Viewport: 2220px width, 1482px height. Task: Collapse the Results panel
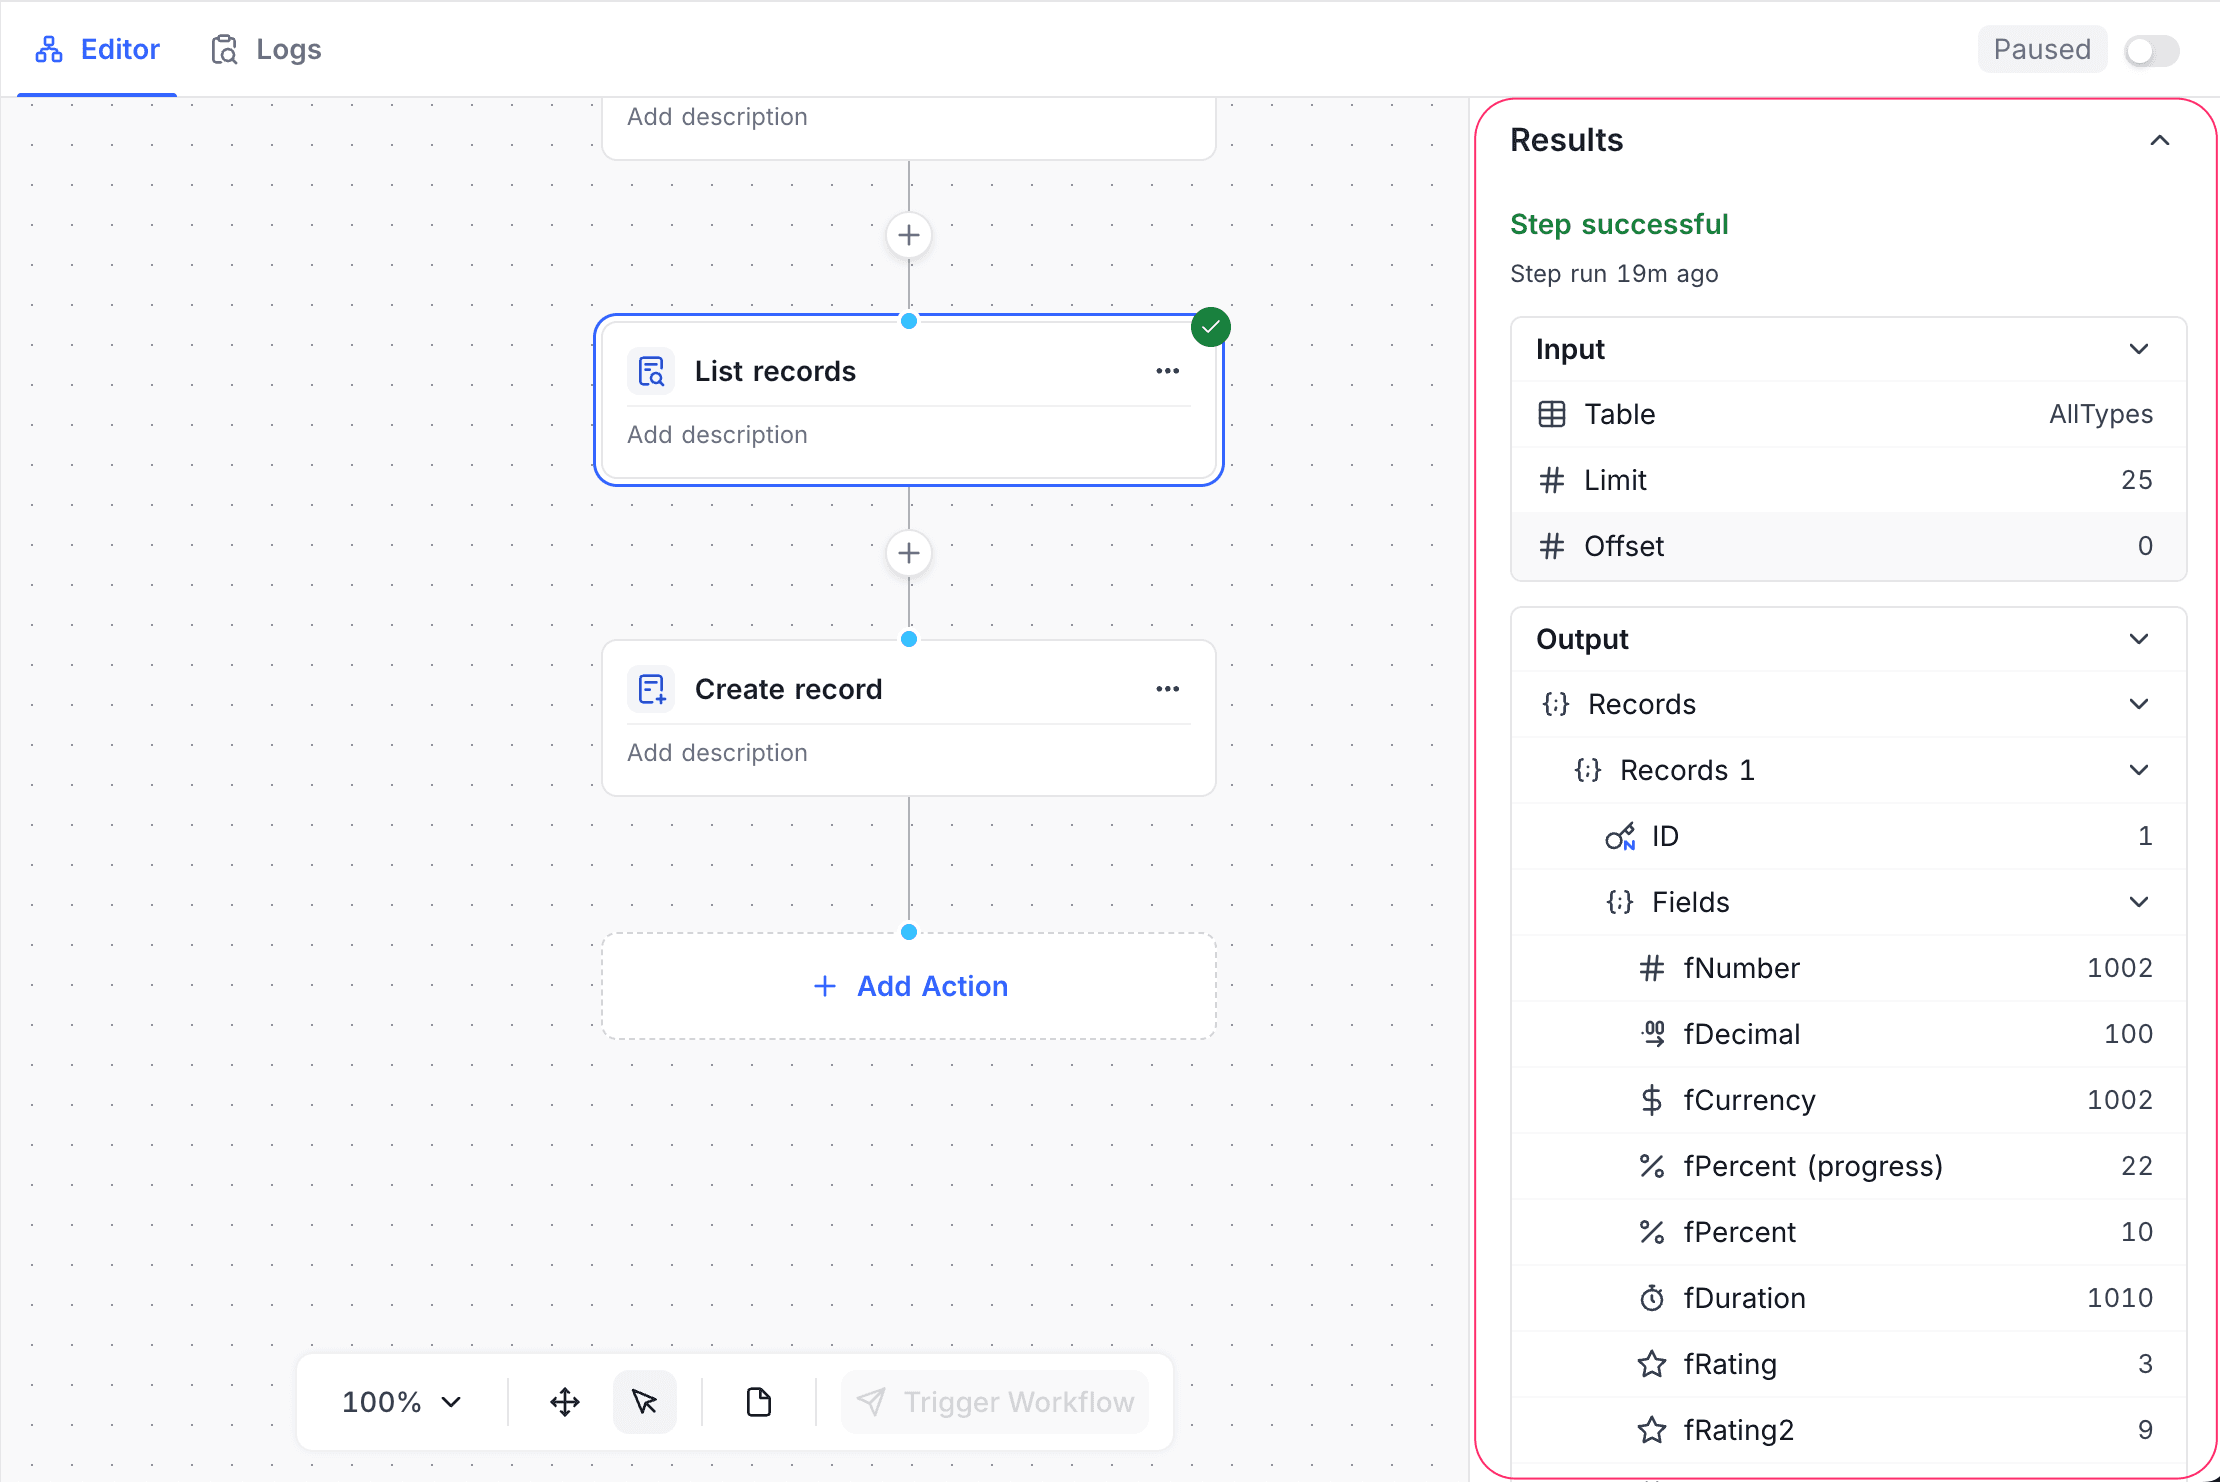pyautogui.click(x=2160, y=140)
